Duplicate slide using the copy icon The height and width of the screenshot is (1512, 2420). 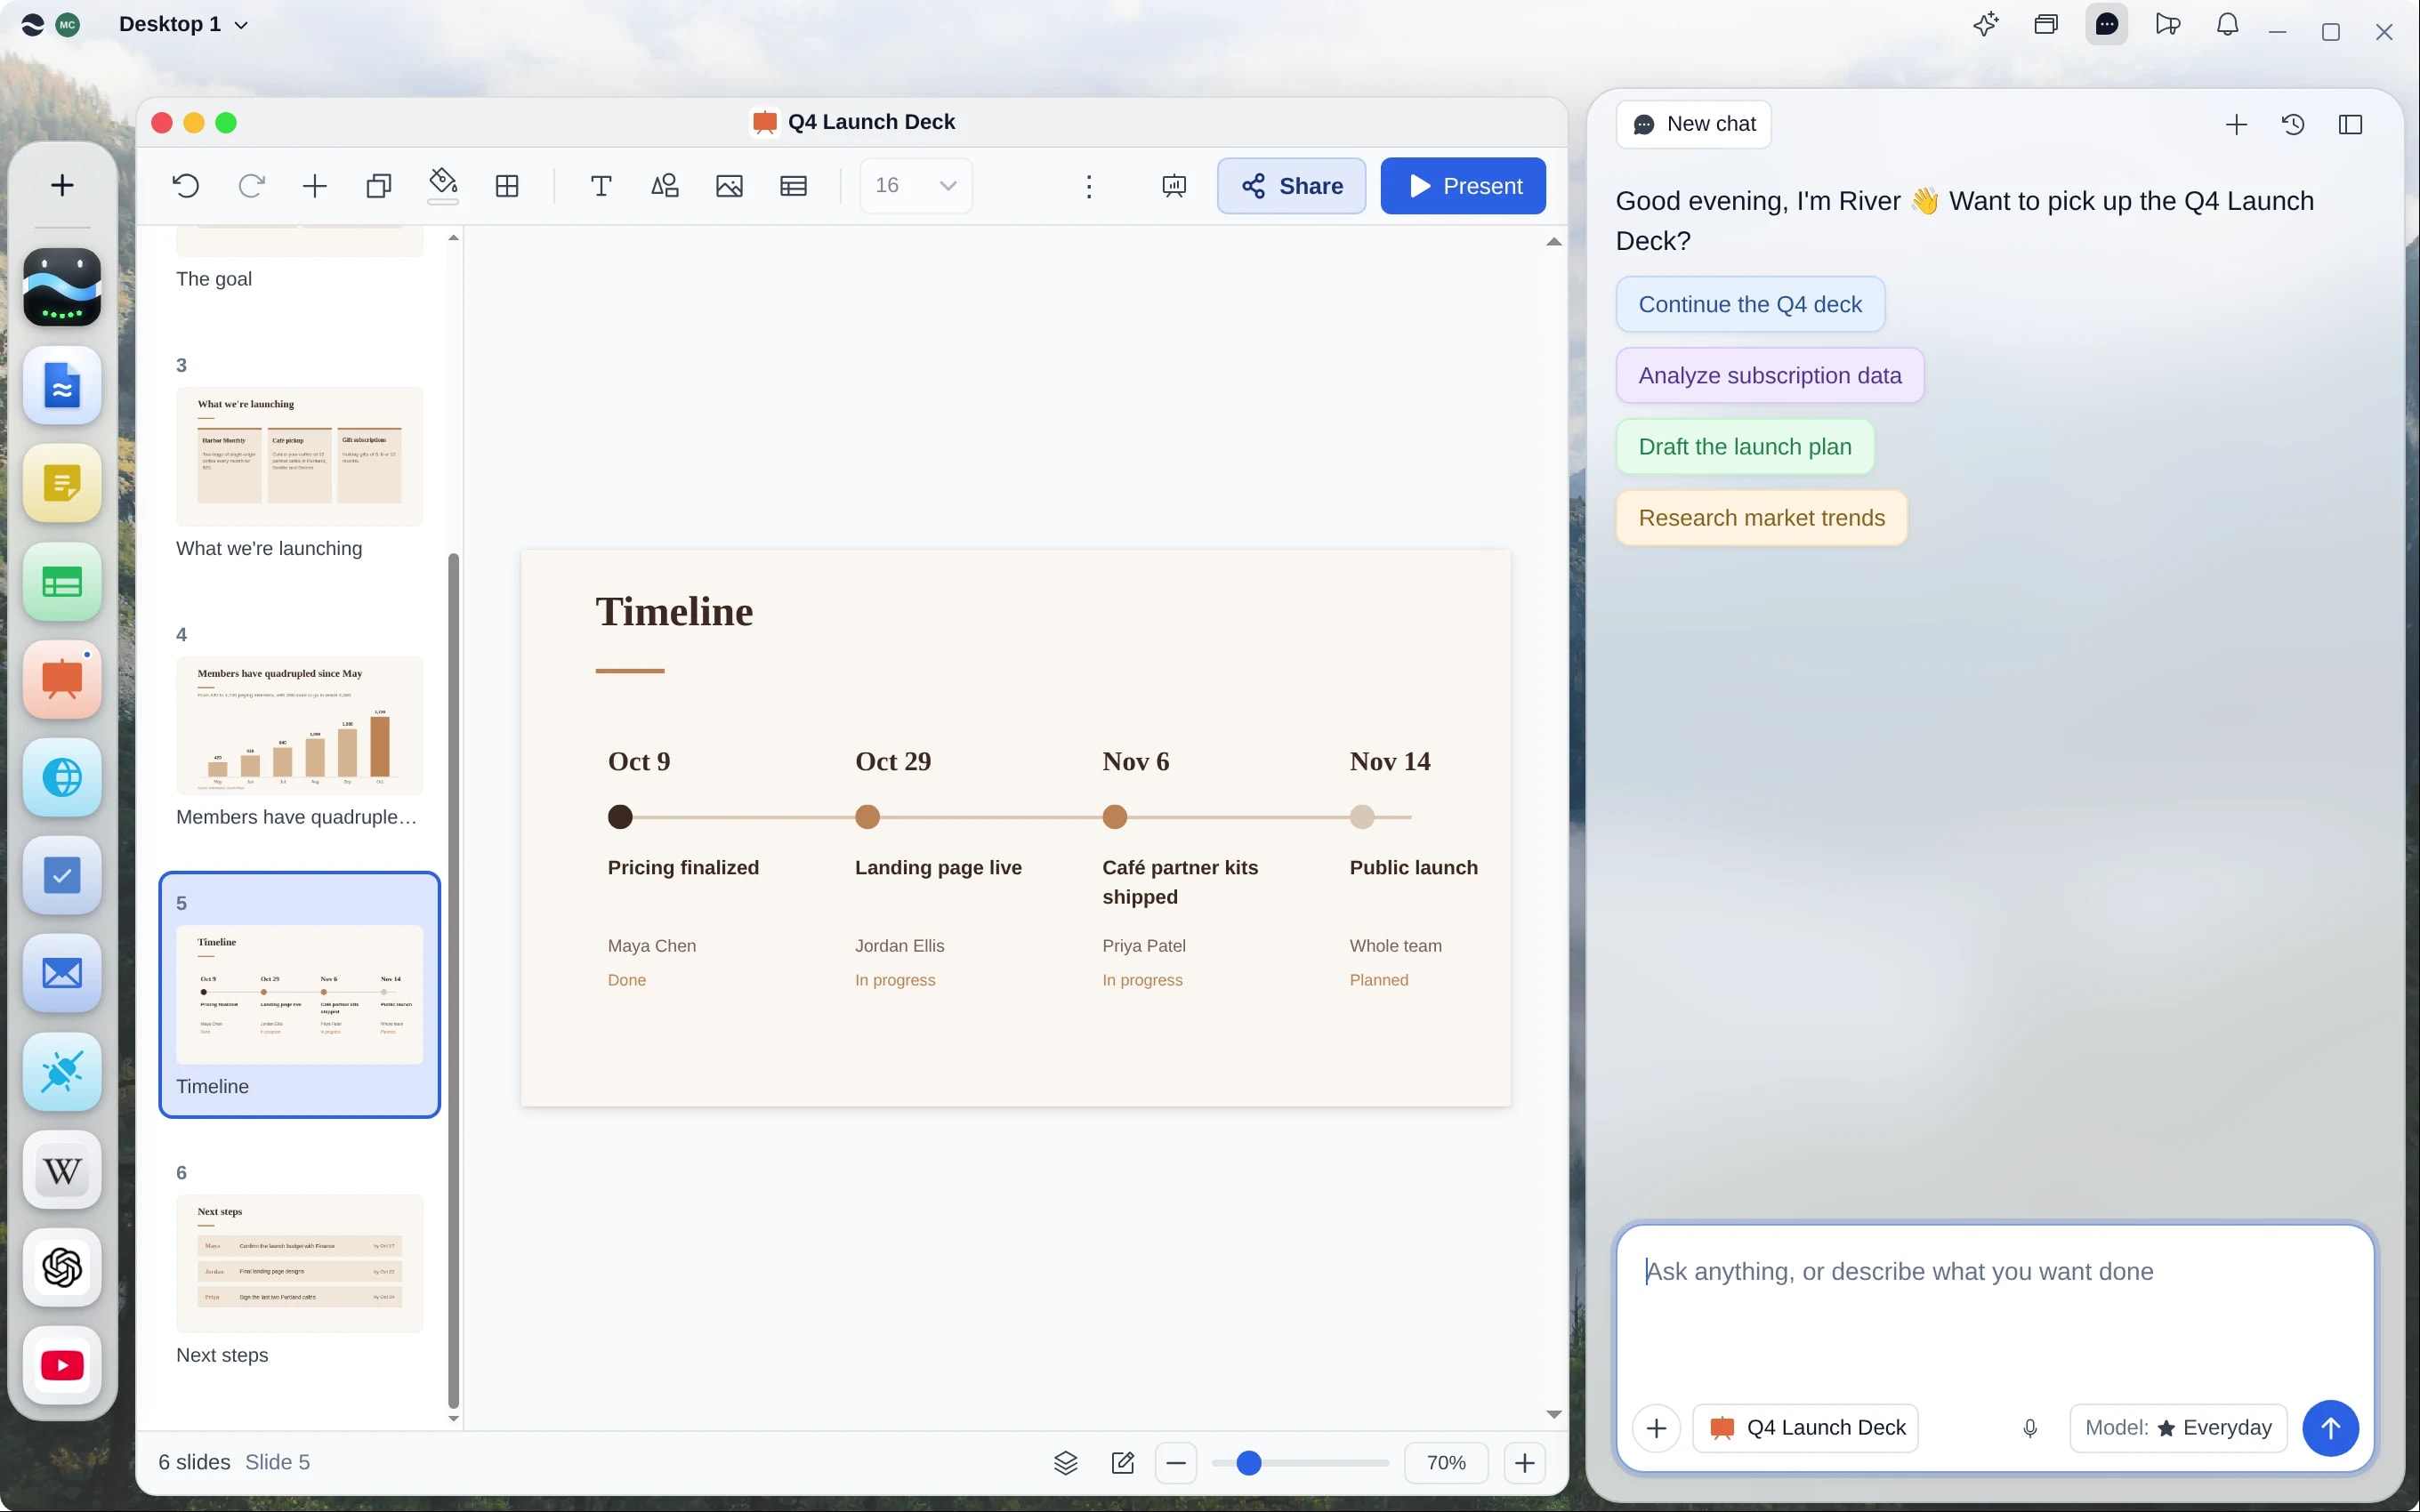(379, 186)
